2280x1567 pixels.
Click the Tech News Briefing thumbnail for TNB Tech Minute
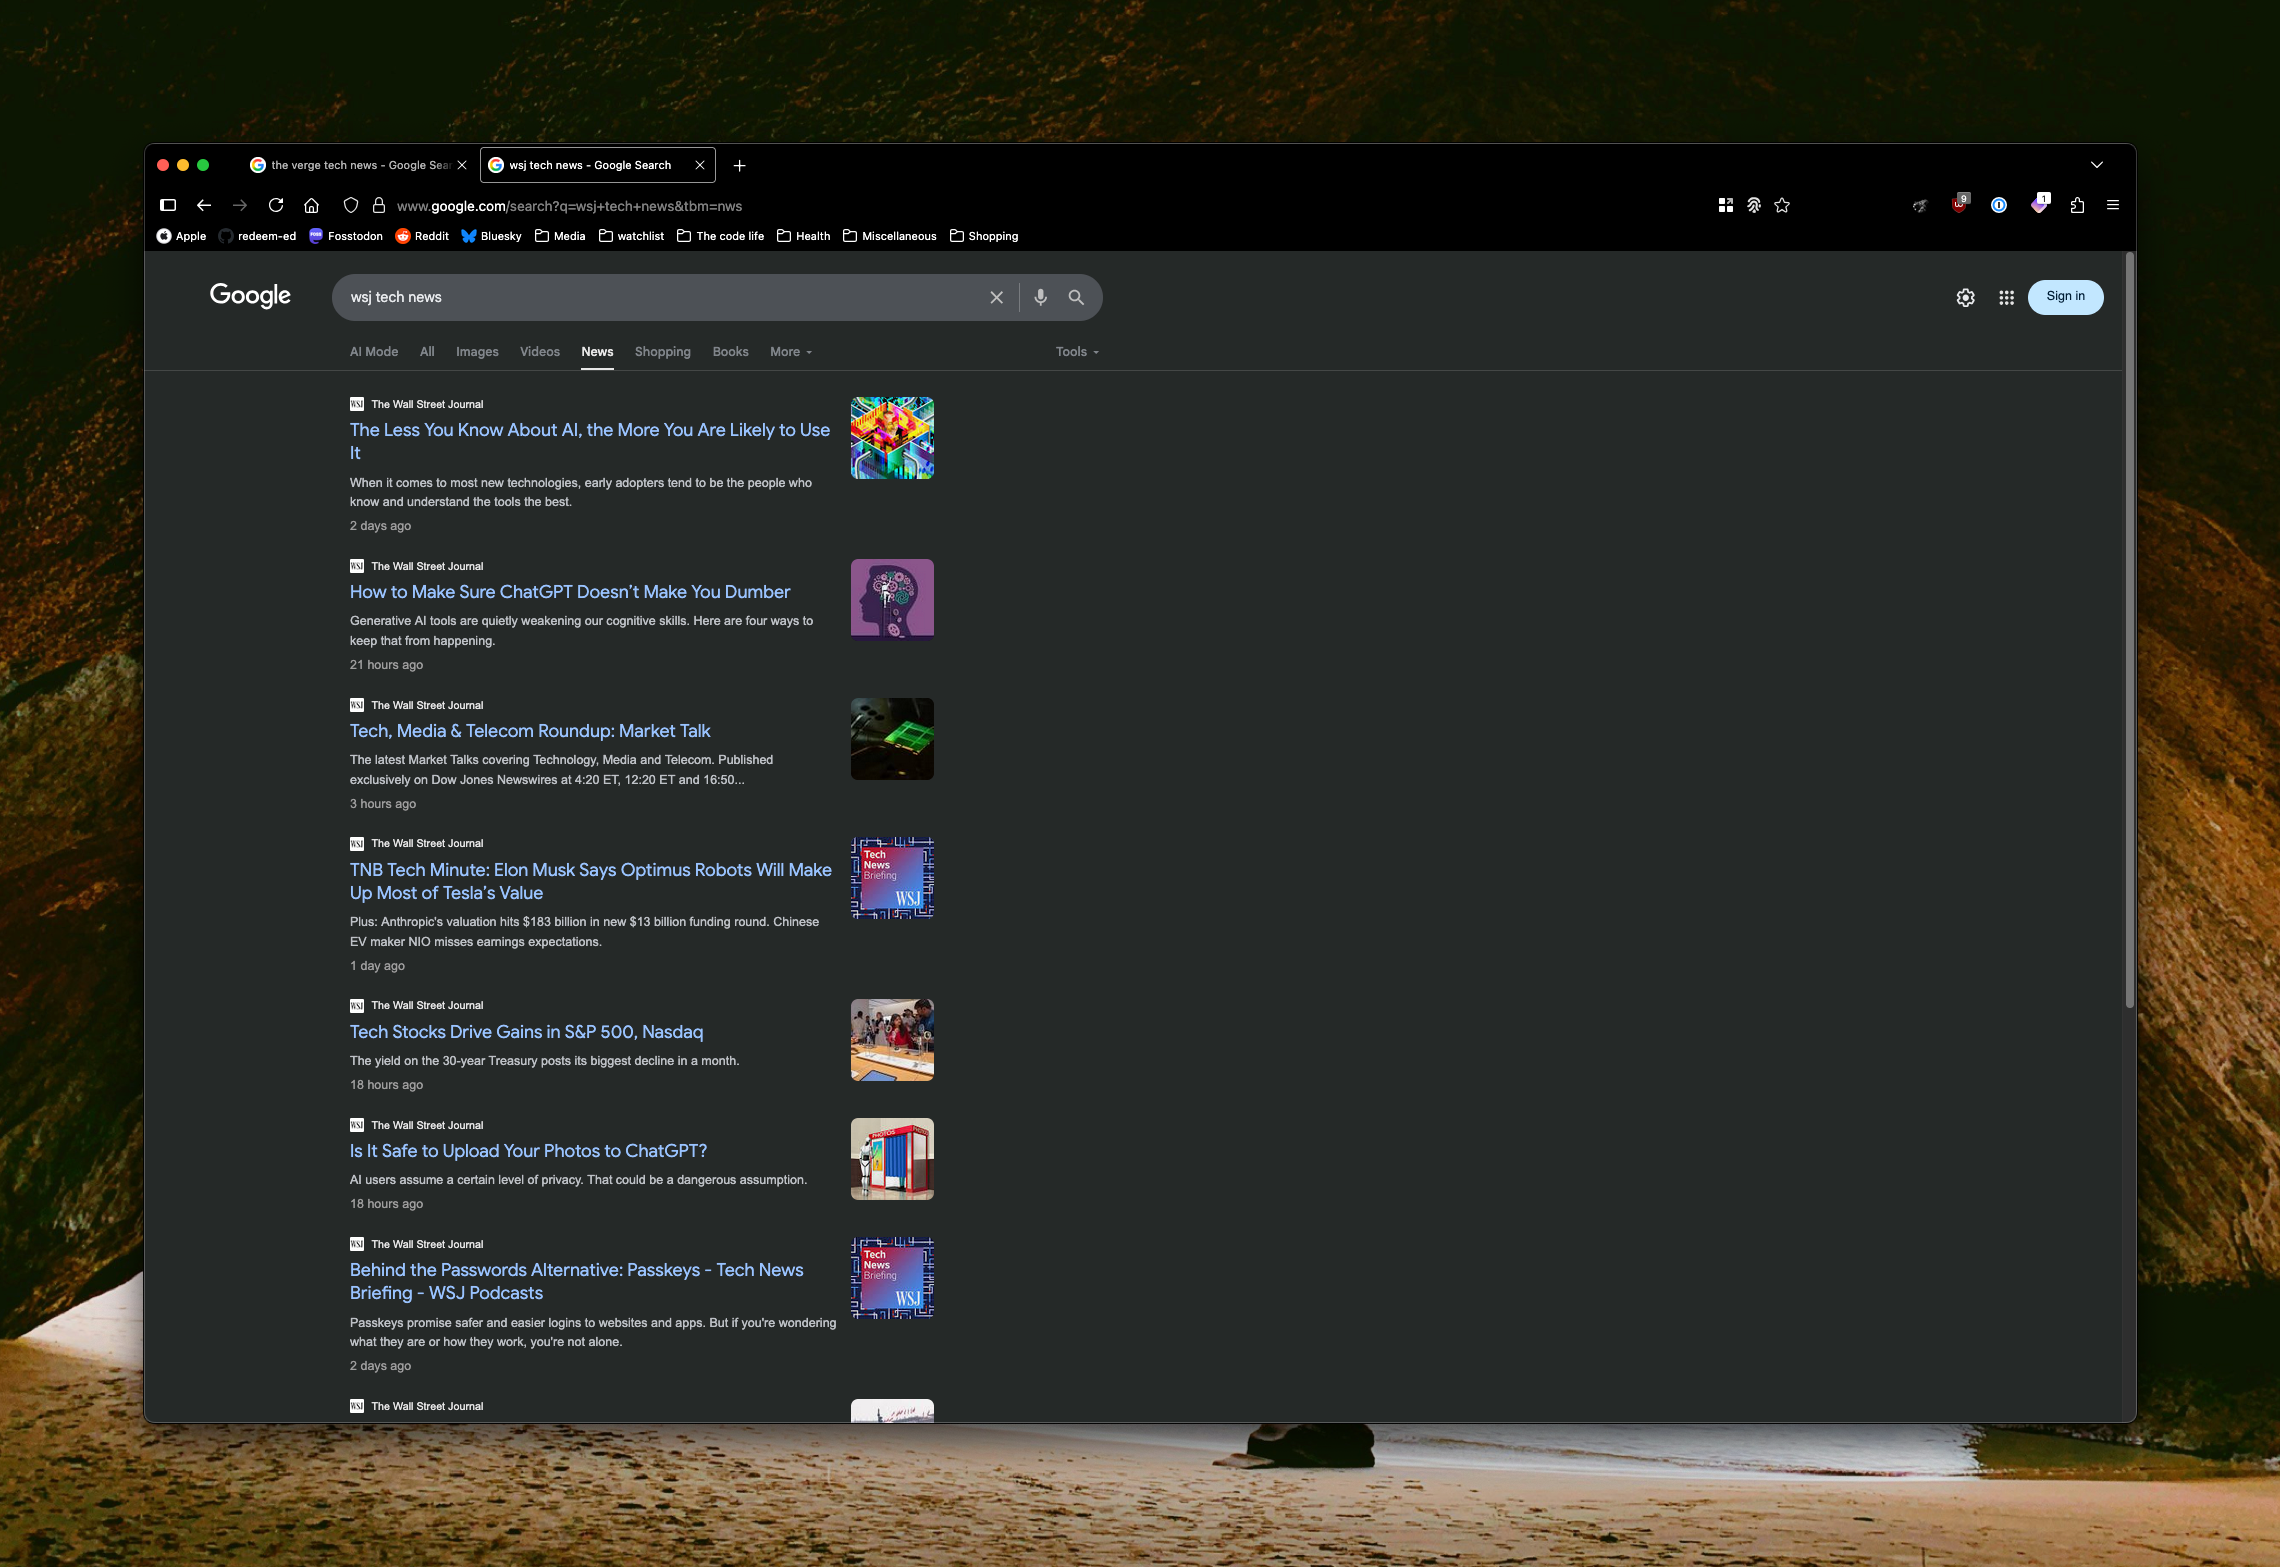pyautogui.click(x=892, y=878)
